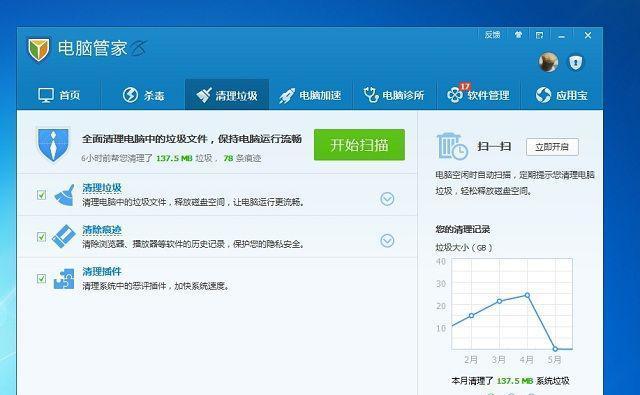Open the 清除痕迹 item link
This screenshot has width=640, height=395.
coord(102,230)
